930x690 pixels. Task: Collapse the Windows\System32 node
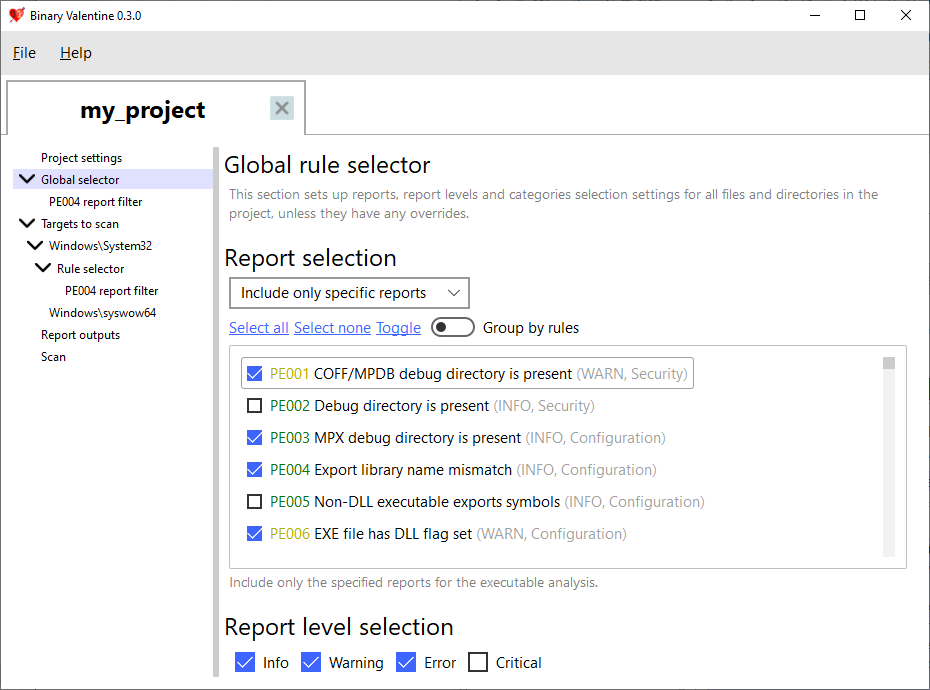pyautogui.click(x=35, y=245)
